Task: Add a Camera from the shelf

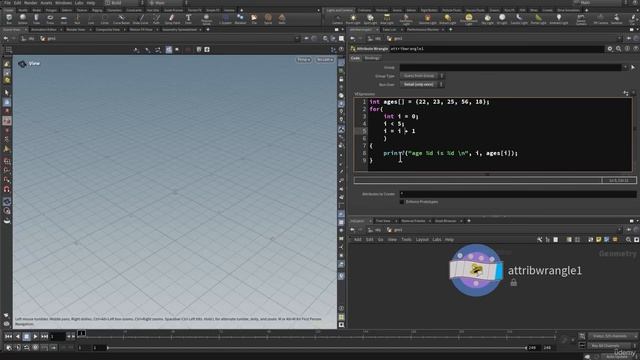Action: pyautogui.click(x=337, y=19)
